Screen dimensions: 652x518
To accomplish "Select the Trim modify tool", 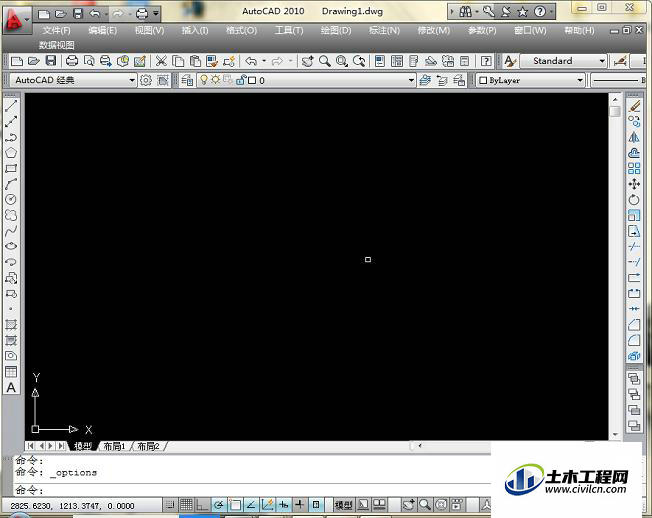I will pos(634,247).
